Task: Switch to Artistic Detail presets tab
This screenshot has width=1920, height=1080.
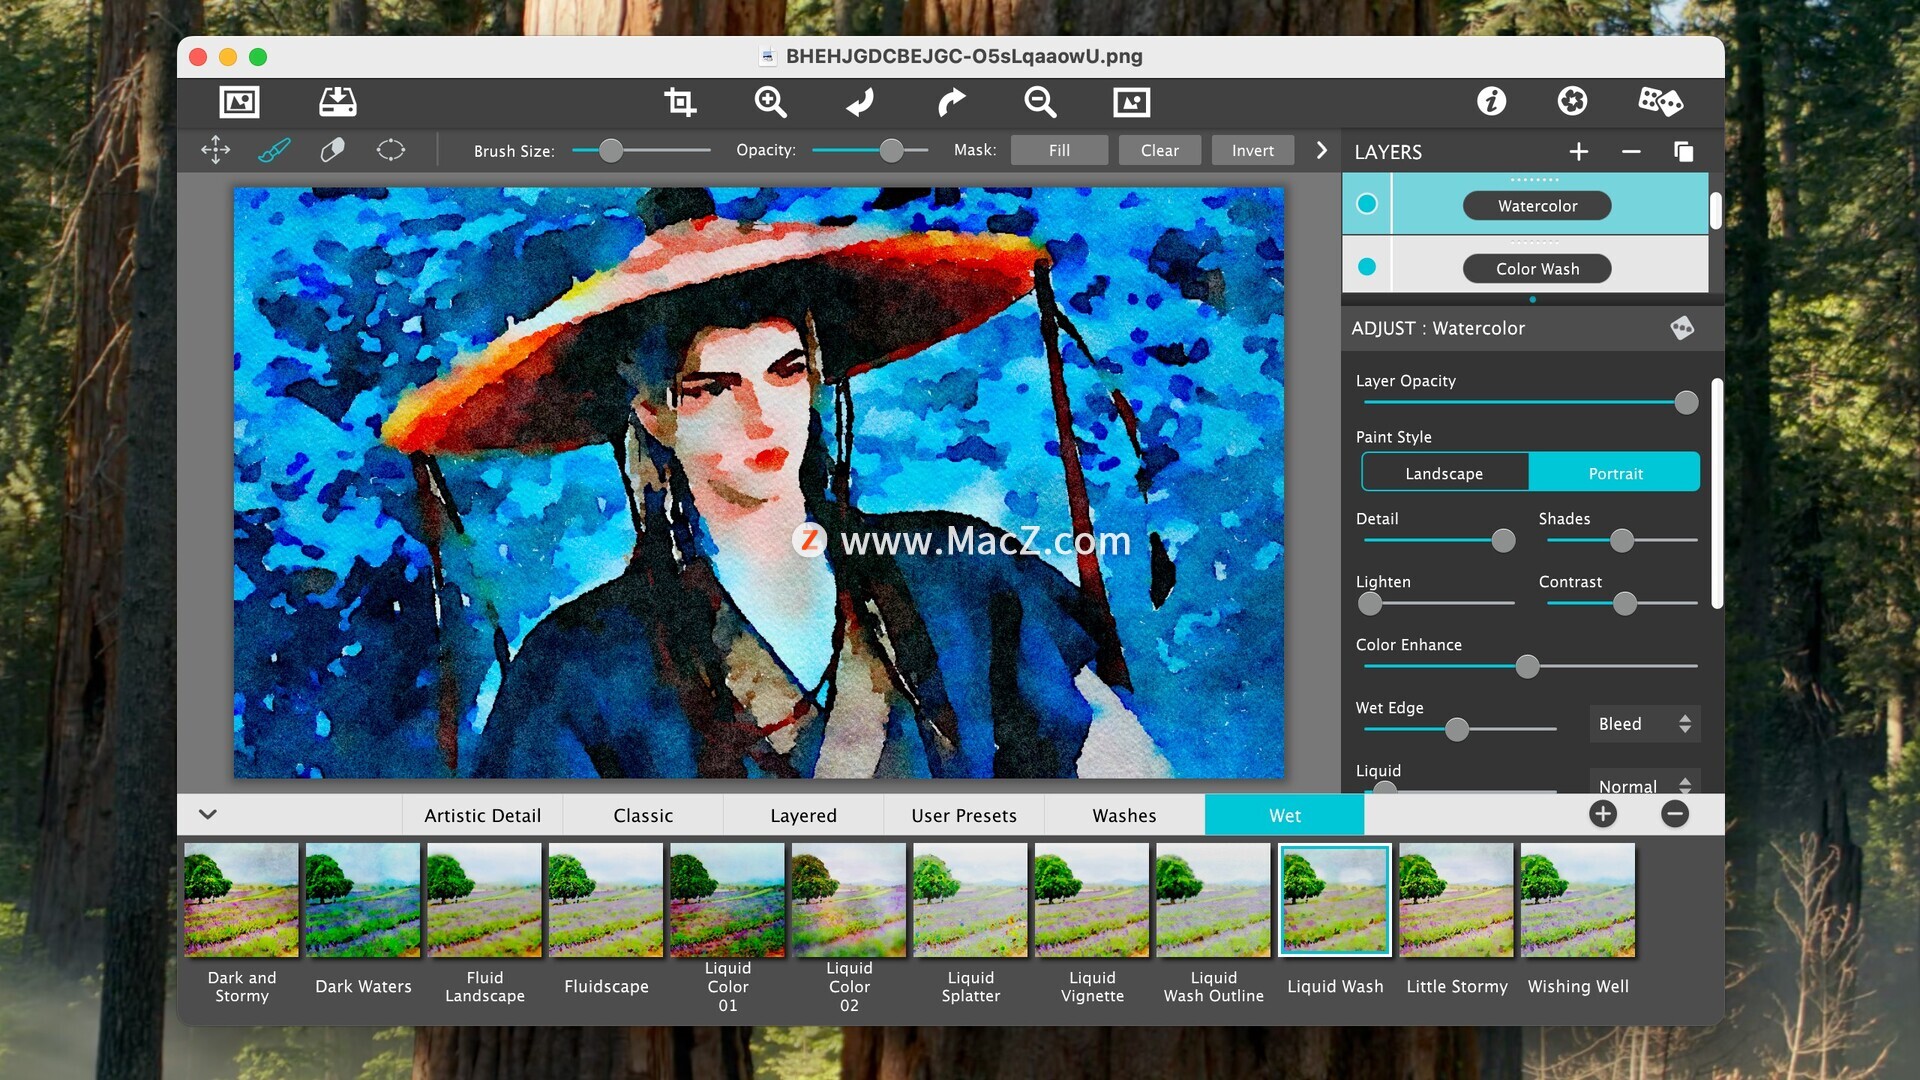Action: (482, 815)
